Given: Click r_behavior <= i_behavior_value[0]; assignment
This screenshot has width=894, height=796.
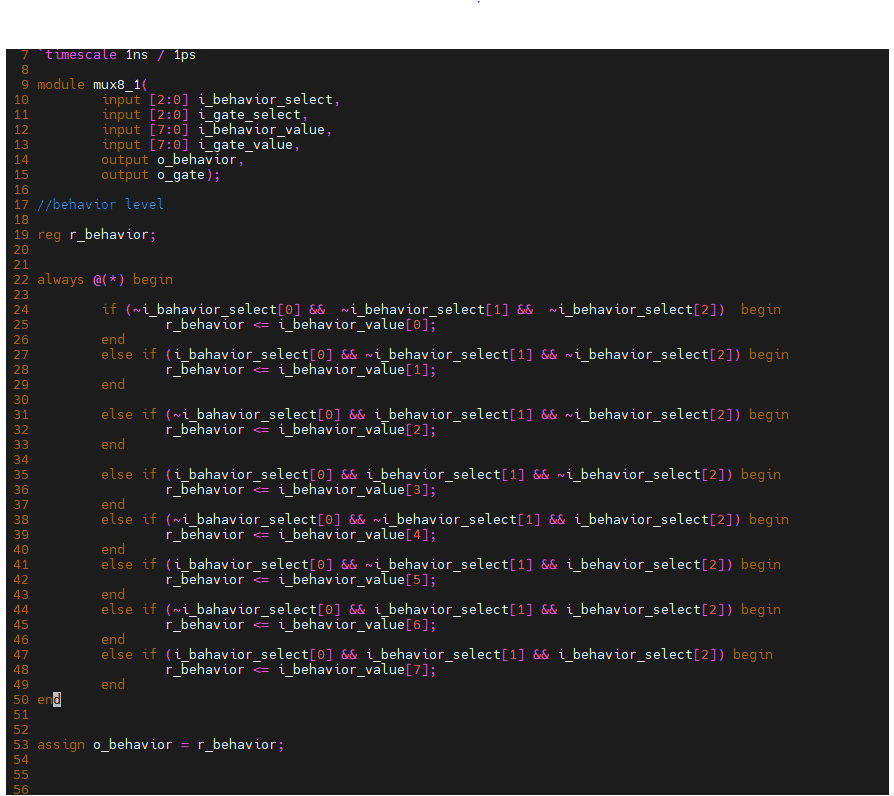Looking at the screenshot, I should coord(301,324).
